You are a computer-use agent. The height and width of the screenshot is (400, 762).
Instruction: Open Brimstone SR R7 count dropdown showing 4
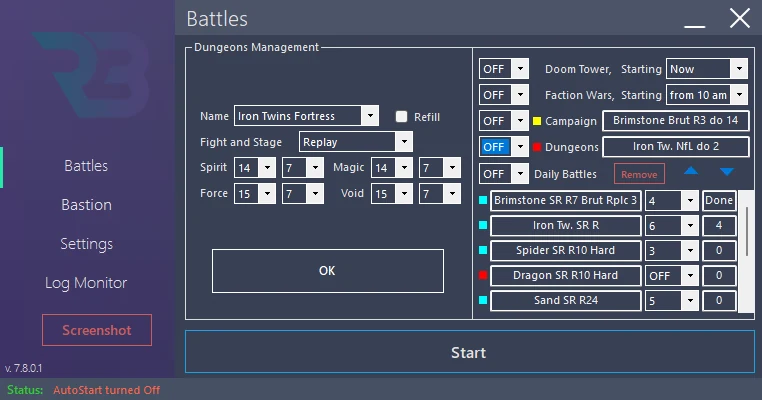coord(672,200)
